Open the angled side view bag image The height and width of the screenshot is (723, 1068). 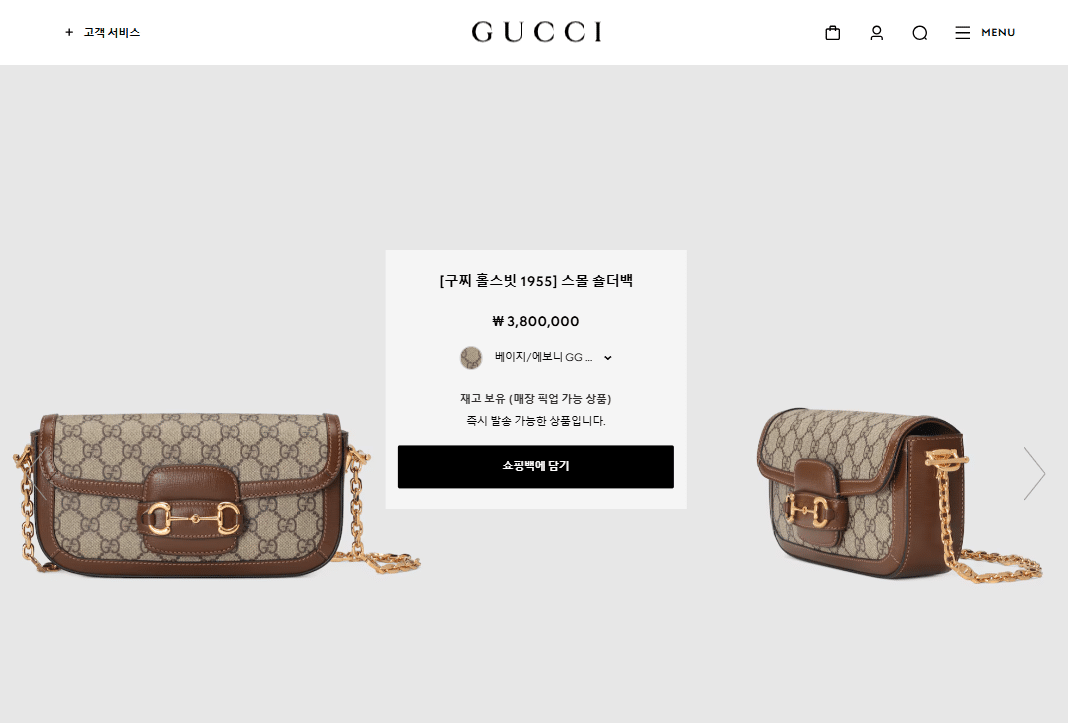899,495
